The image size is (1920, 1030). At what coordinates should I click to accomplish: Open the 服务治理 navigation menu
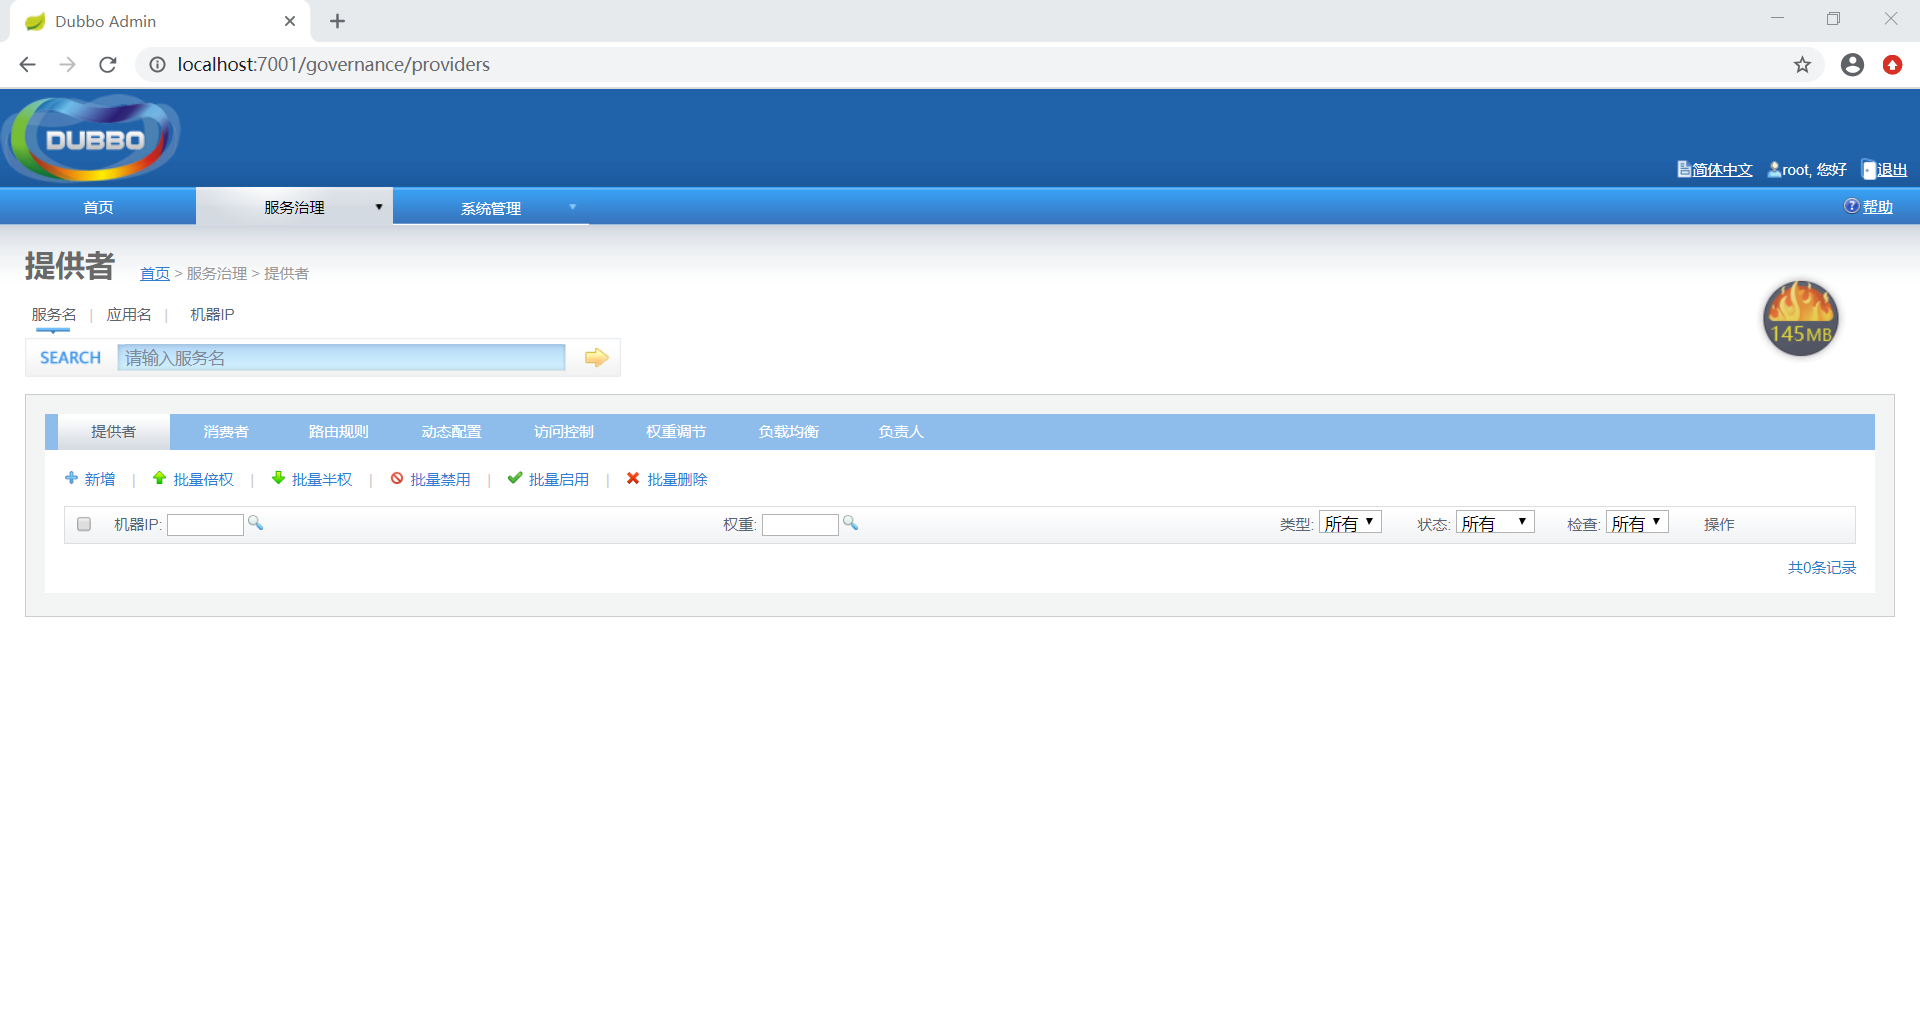294,207
